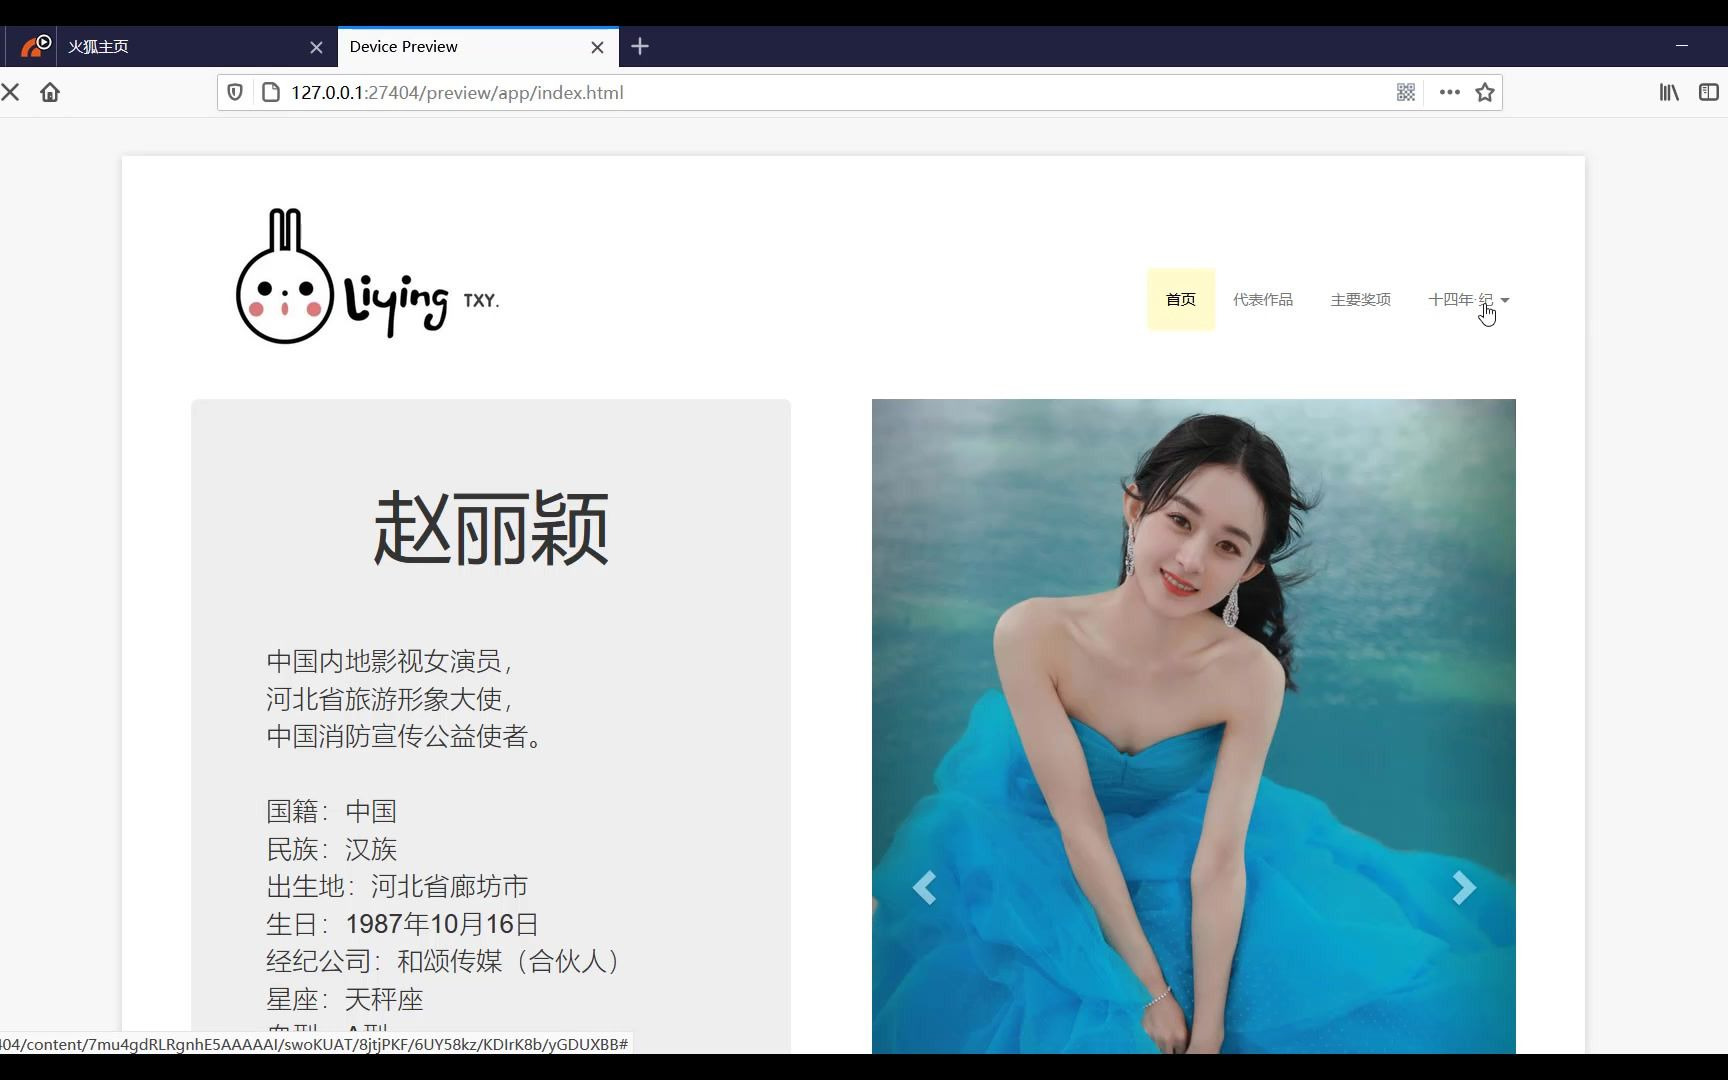Open the 主要奖项 navigation item

click(x=1361, y=299)
